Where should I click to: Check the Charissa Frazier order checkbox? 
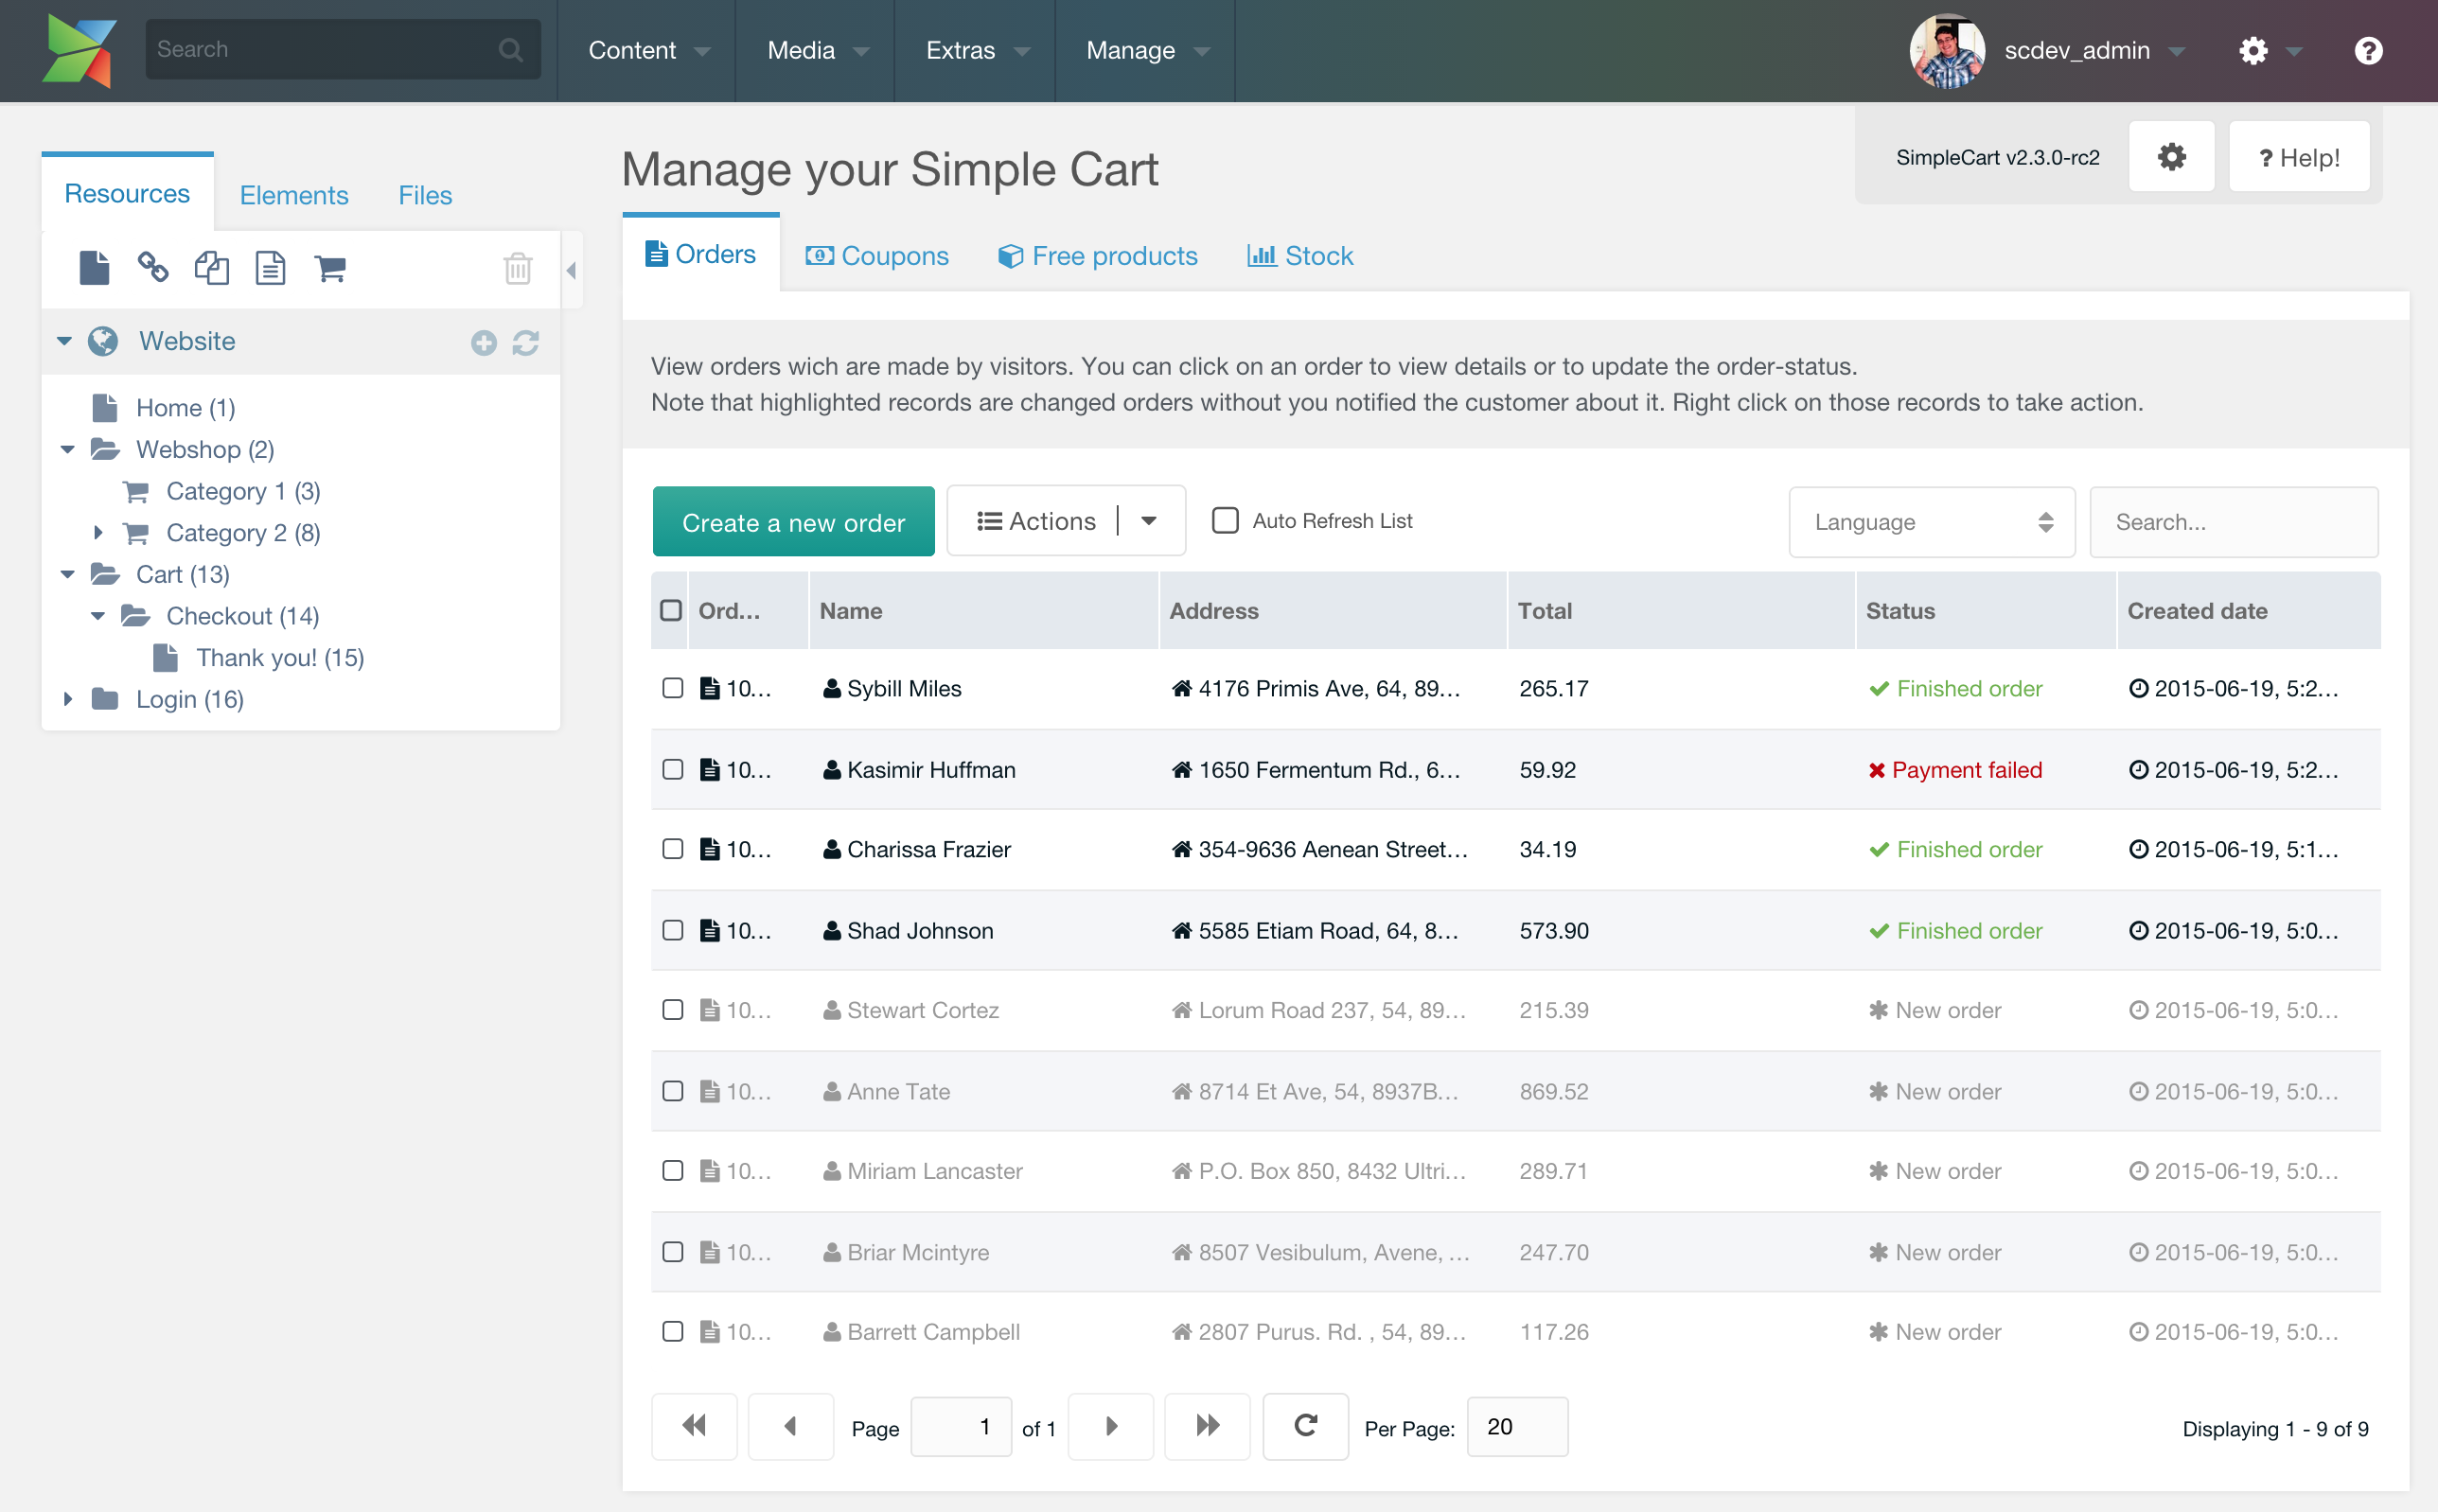[673, 850]
